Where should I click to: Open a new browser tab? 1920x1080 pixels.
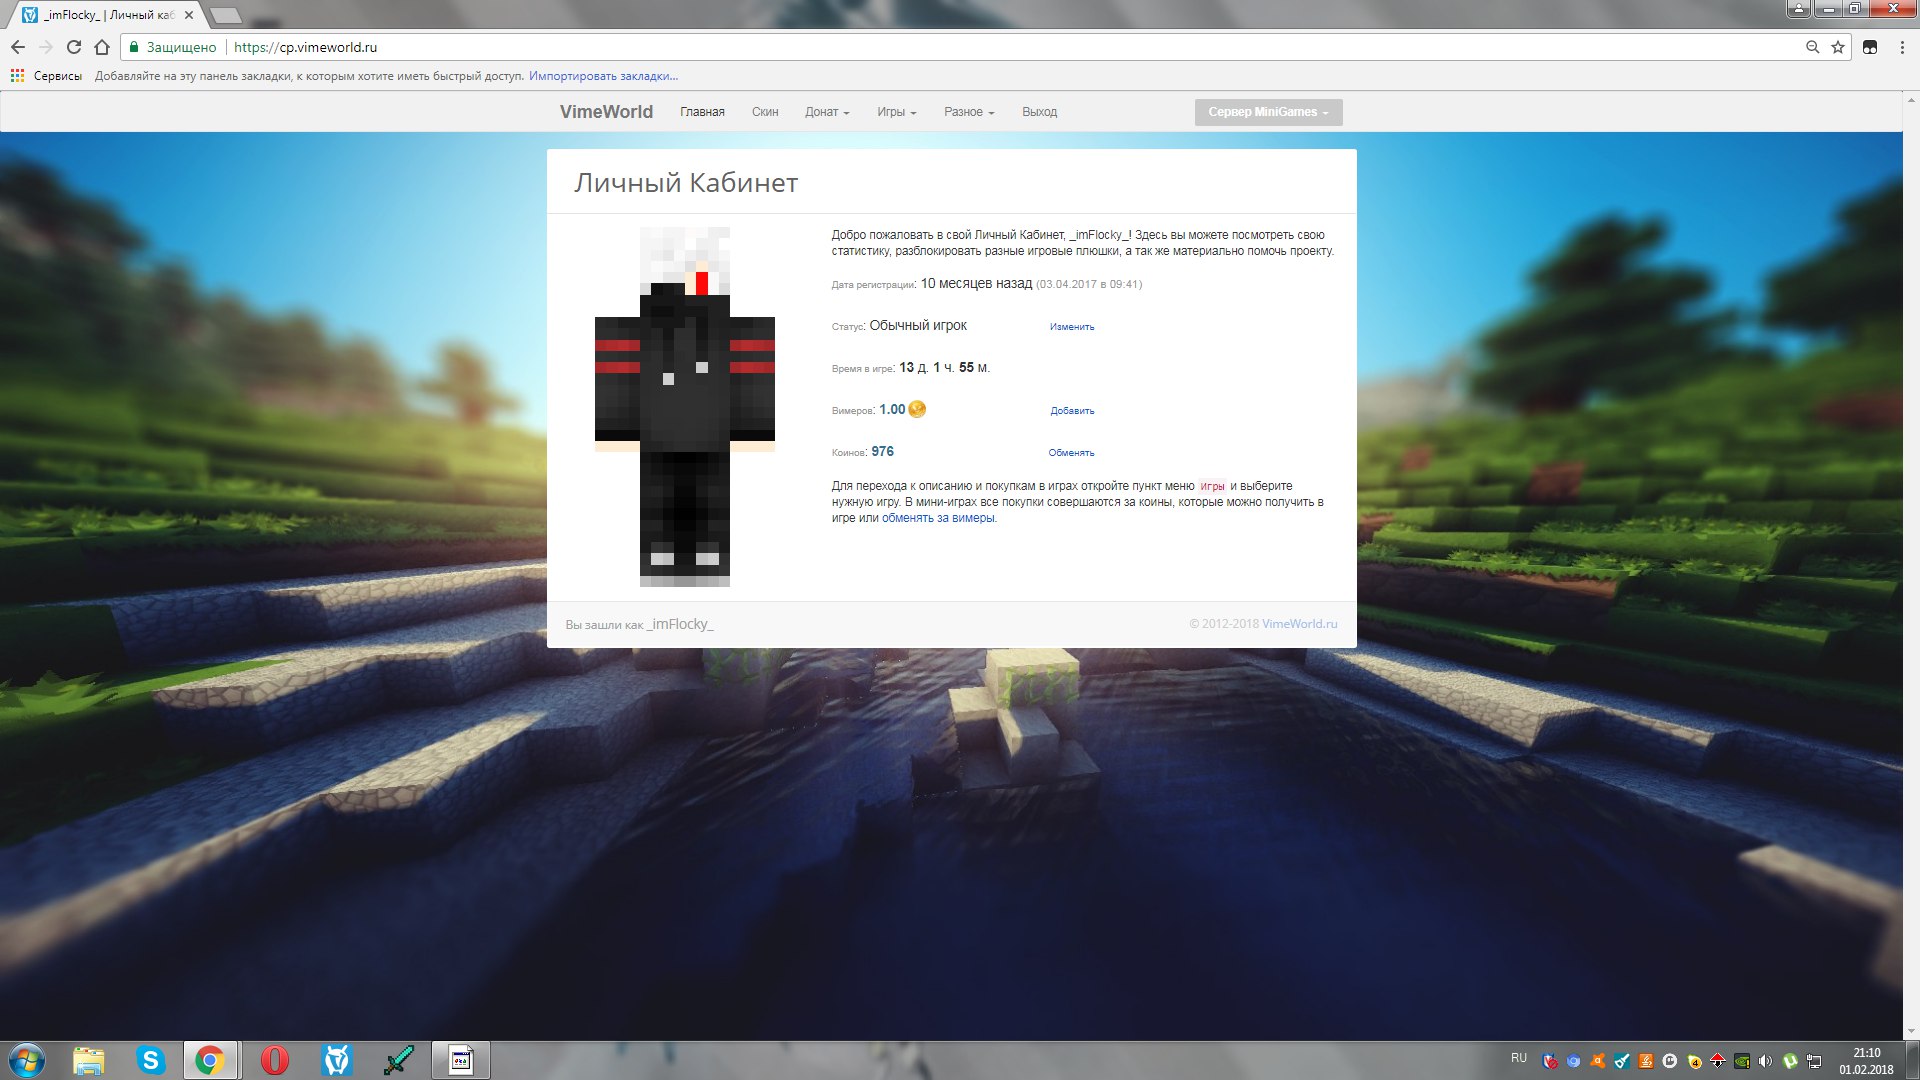(x=226, y=15)
